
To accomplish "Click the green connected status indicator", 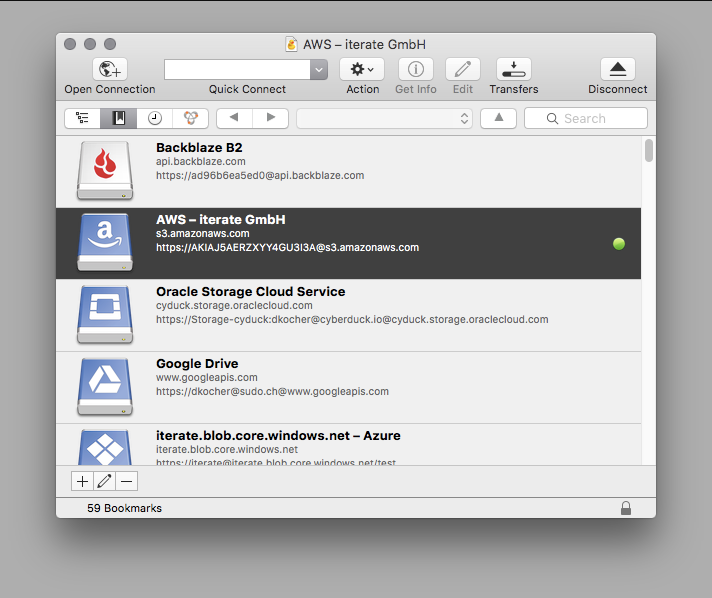I will tap(618, 244).
